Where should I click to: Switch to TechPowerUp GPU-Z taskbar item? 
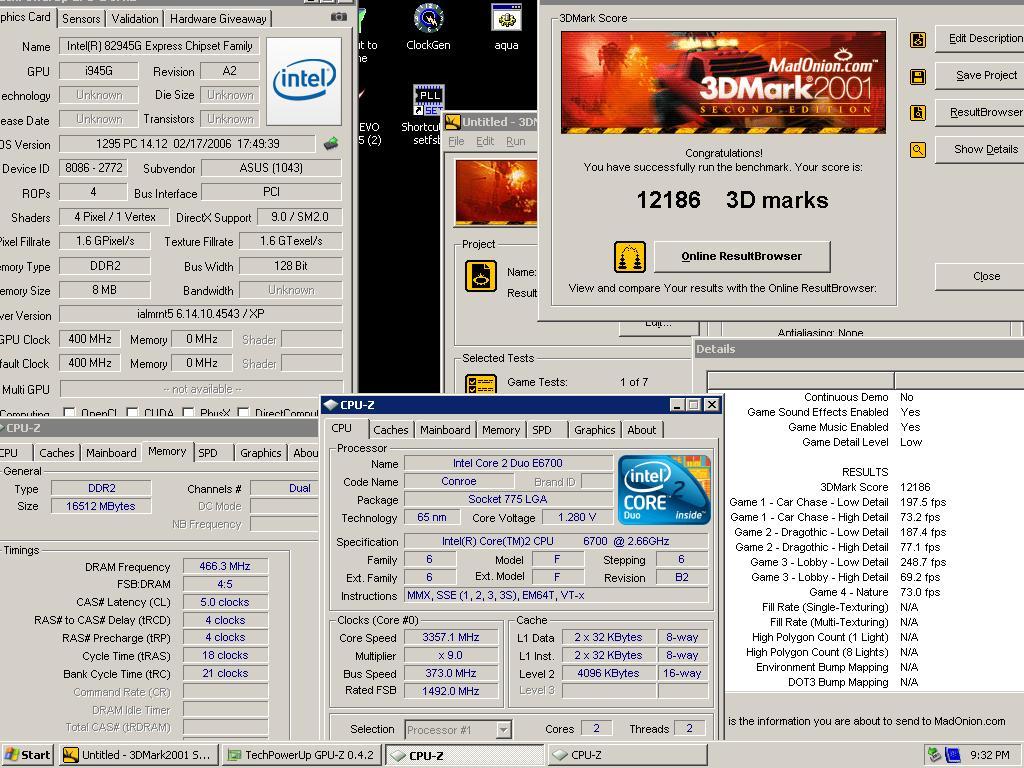(x=301, y=755)
